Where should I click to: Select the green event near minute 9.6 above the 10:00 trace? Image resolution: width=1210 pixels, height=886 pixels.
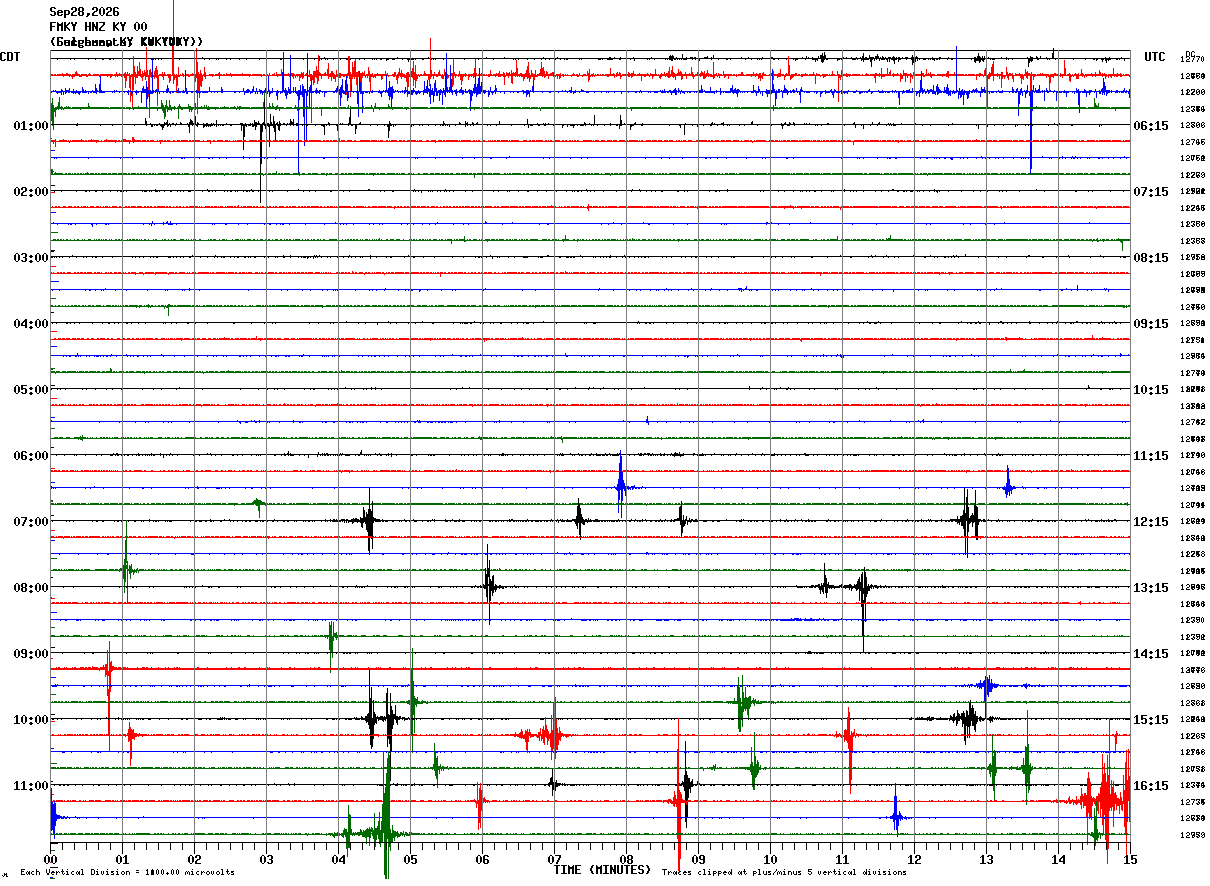tap(742, 703)
